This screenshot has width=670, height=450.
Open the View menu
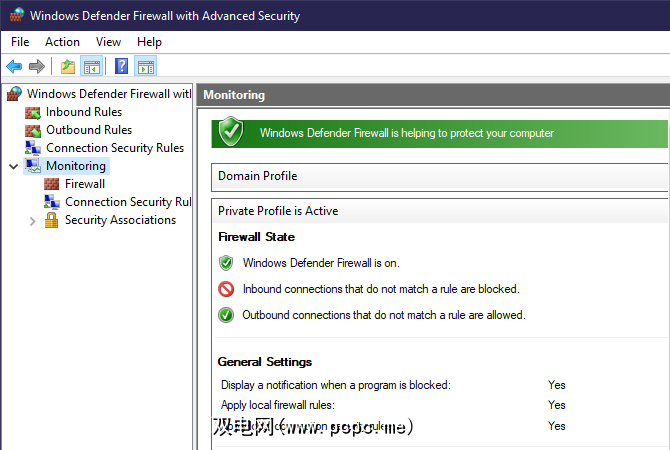[x=108, y=42]
